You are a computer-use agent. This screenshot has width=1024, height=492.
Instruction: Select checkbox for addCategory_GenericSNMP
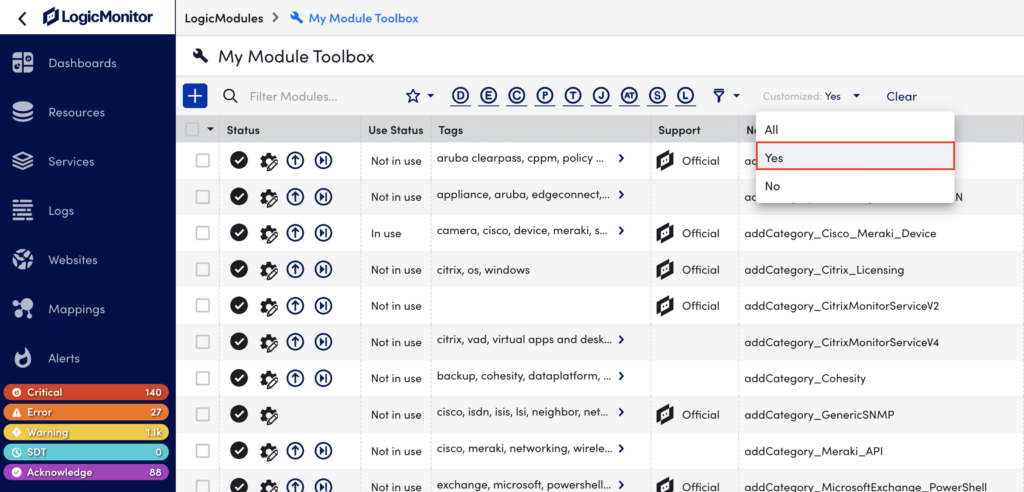202,414
